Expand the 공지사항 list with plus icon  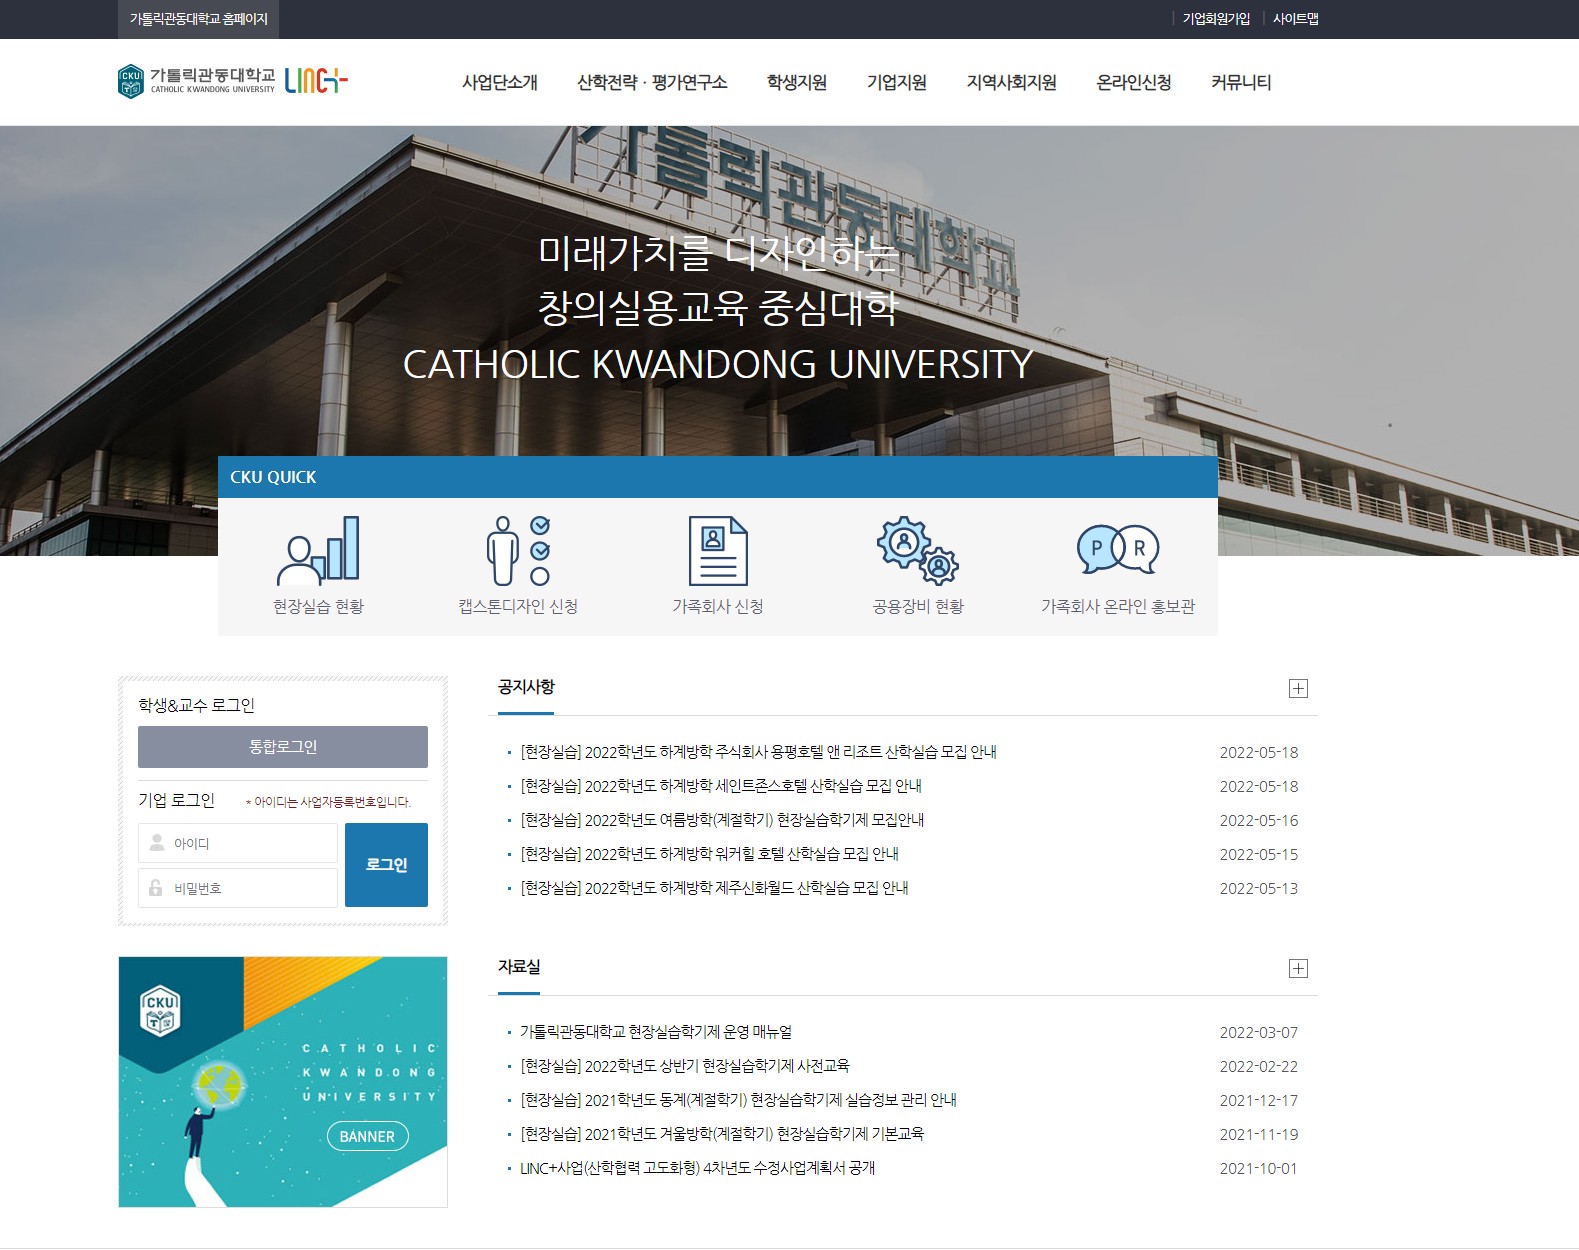1298,688
